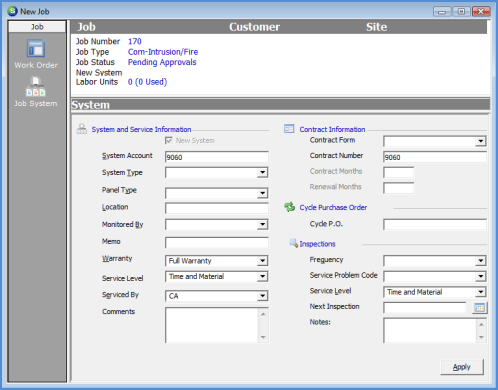Image resolution: width=498 pixels, height=390 pixels.
Task: Maximize the New Job window
Action: pyautogui.click(x=461, y=12)
